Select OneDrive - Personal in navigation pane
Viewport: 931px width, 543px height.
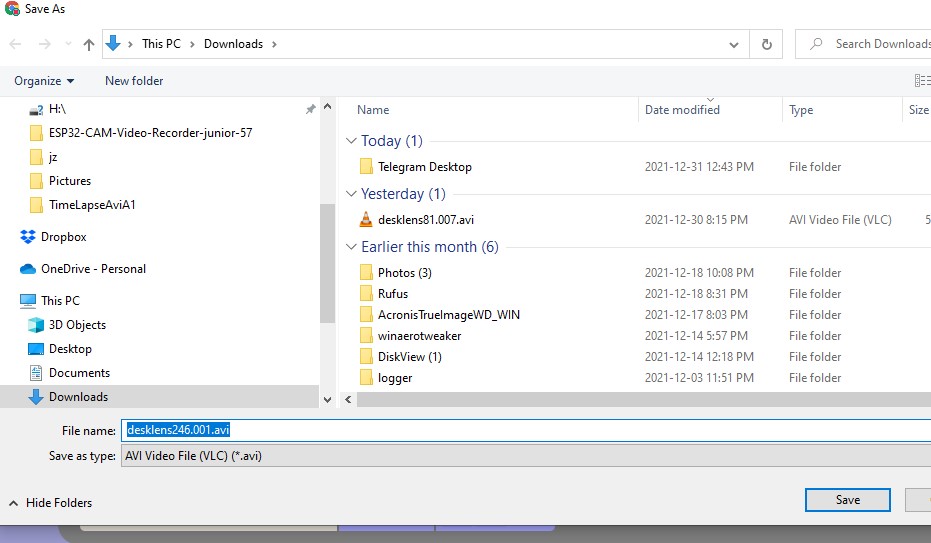point(93,269)
